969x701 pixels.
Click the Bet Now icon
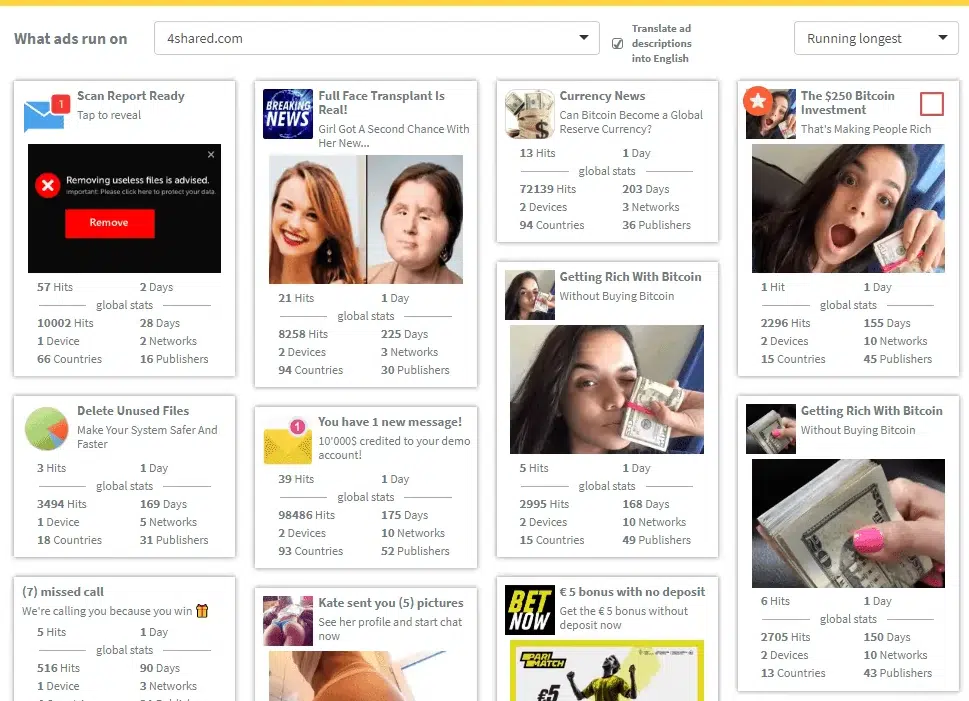529,609
